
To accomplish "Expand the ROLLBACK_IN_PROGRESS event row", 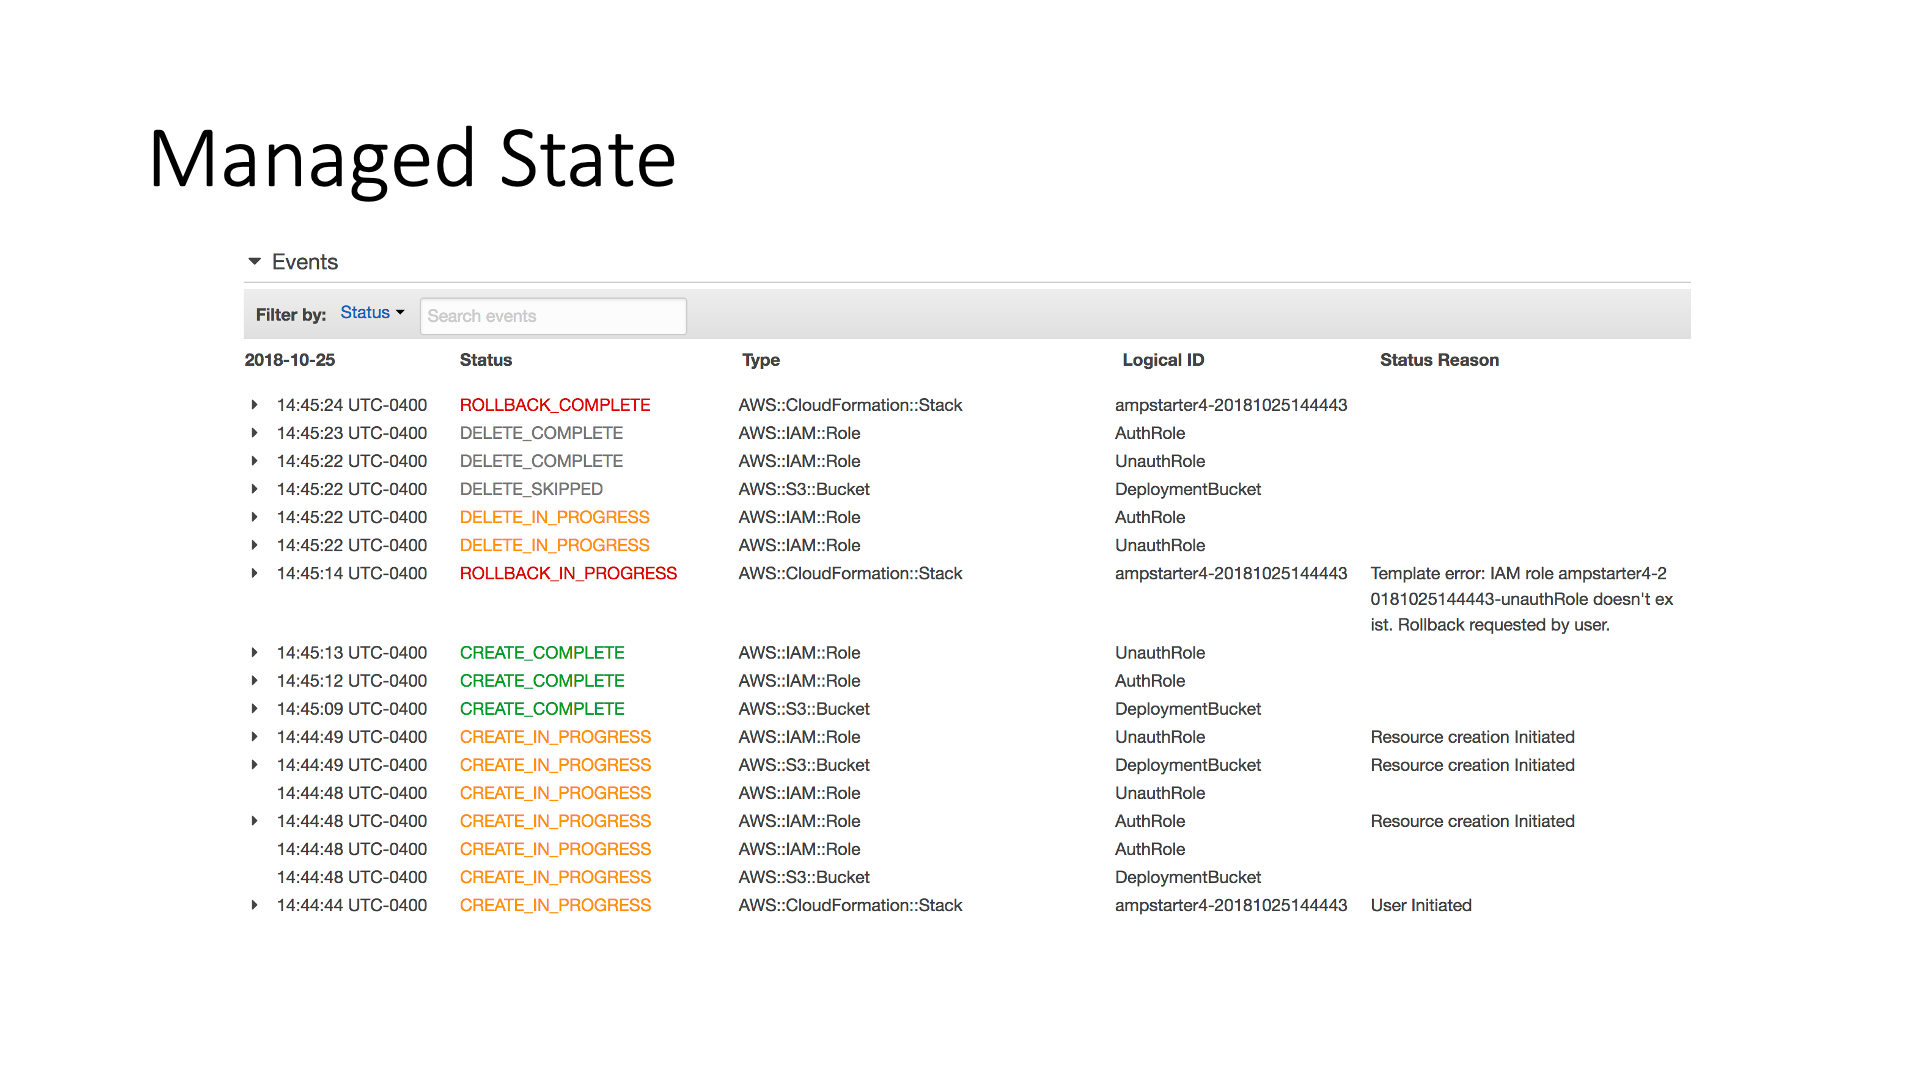I will pos(254,573).
